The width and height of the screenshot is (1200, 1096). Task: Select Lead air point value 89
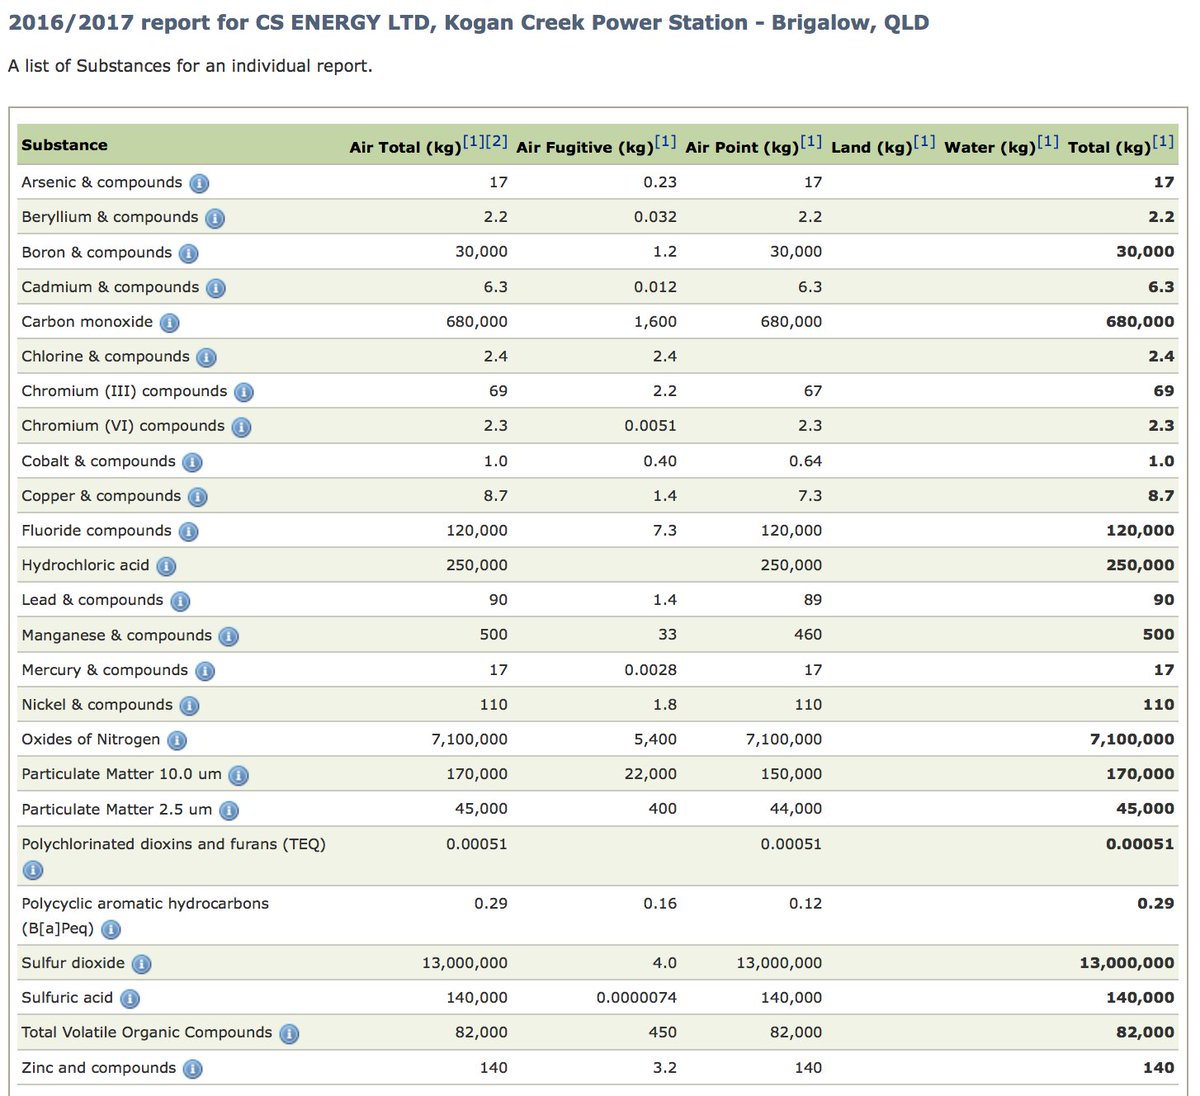[x=813, y=600]
